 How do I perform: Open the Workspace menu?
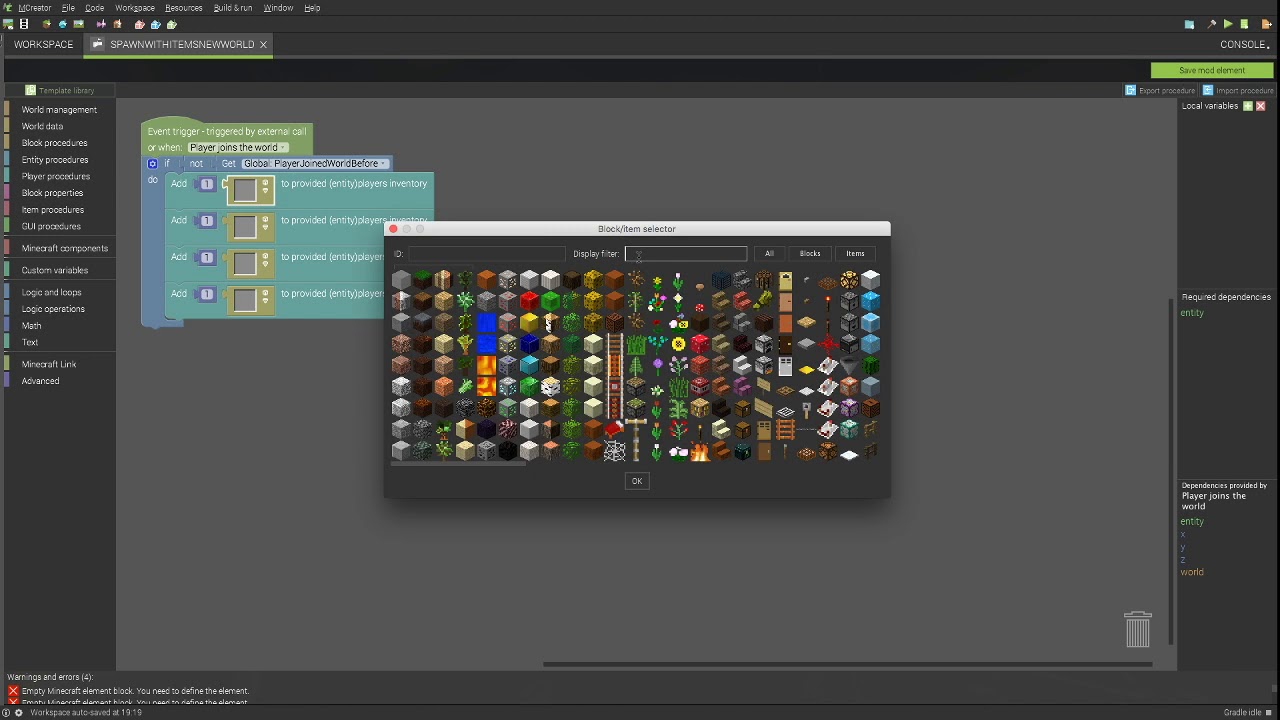pos(135,8)
